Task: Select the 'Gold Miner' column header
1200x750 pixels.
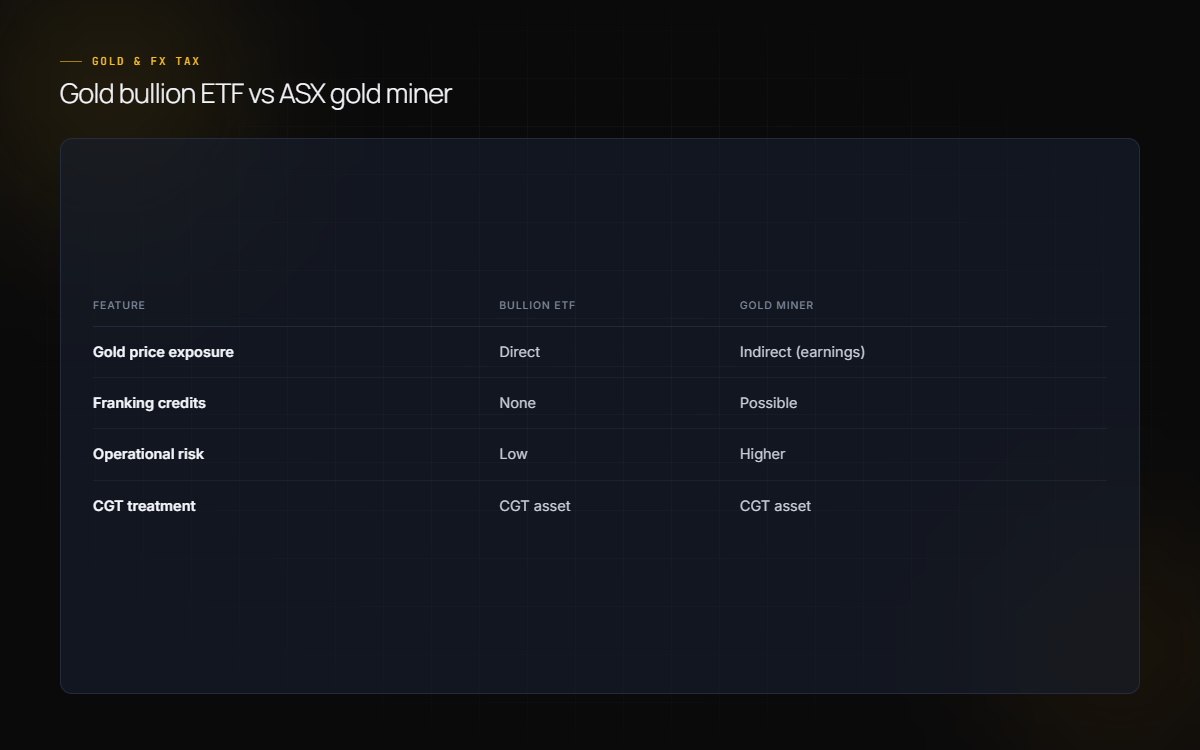Action: (x=777, y=305)
